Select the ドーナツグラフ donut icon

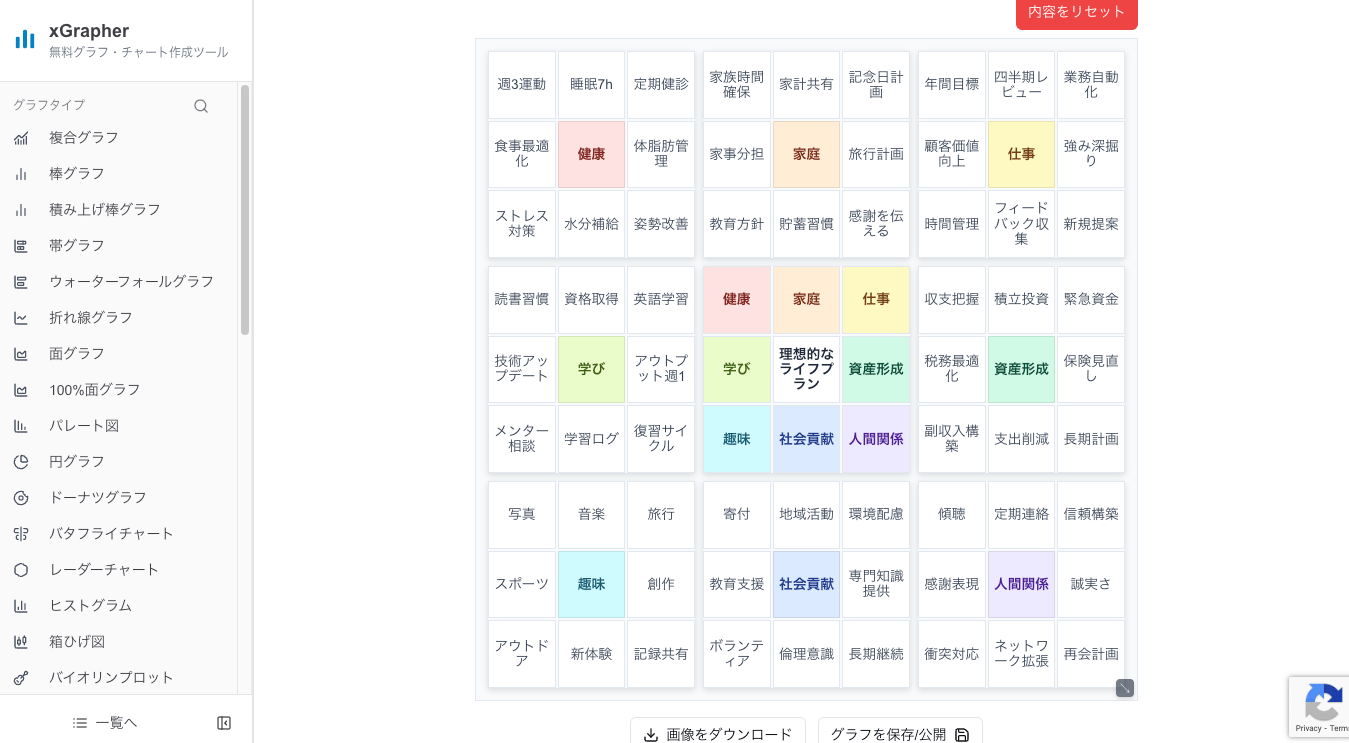21,498
